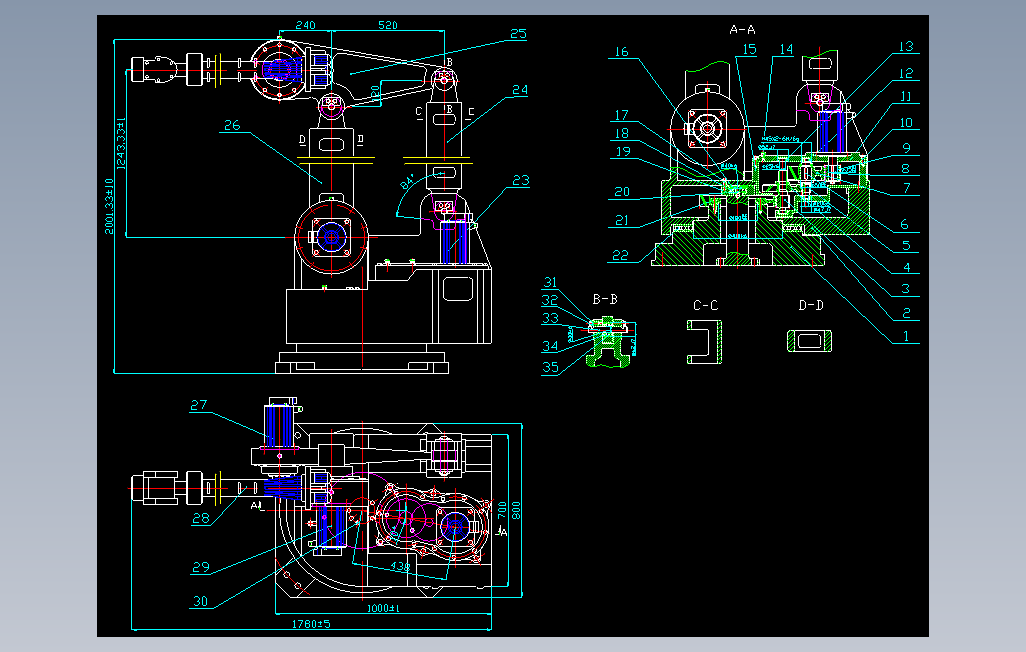The image size is (1026, 652).
Task: Click part callout number 13
Action: 906,46
